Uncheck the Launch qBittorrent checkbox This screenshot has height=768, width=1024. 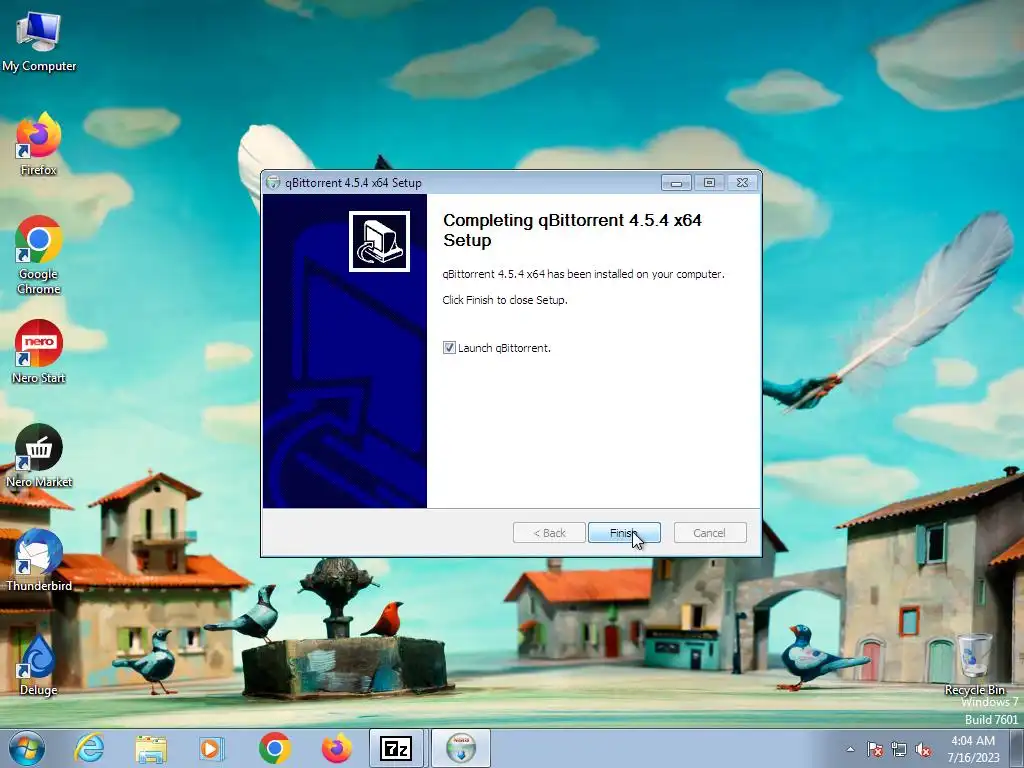[449, 347]
